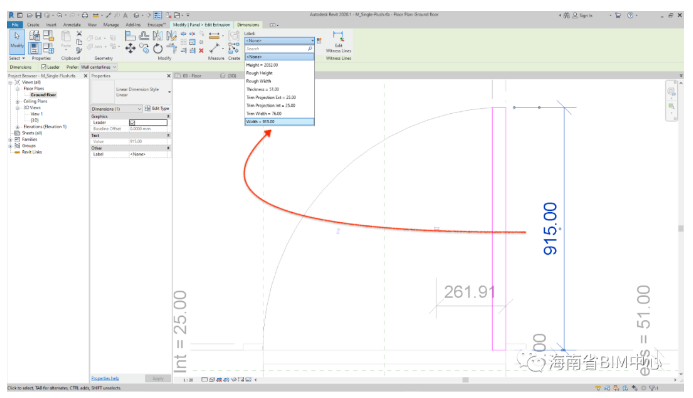Click the Rotate tool icon
Image resolution: width=693 pixels, height=398 pixels.
click(158, 49)
